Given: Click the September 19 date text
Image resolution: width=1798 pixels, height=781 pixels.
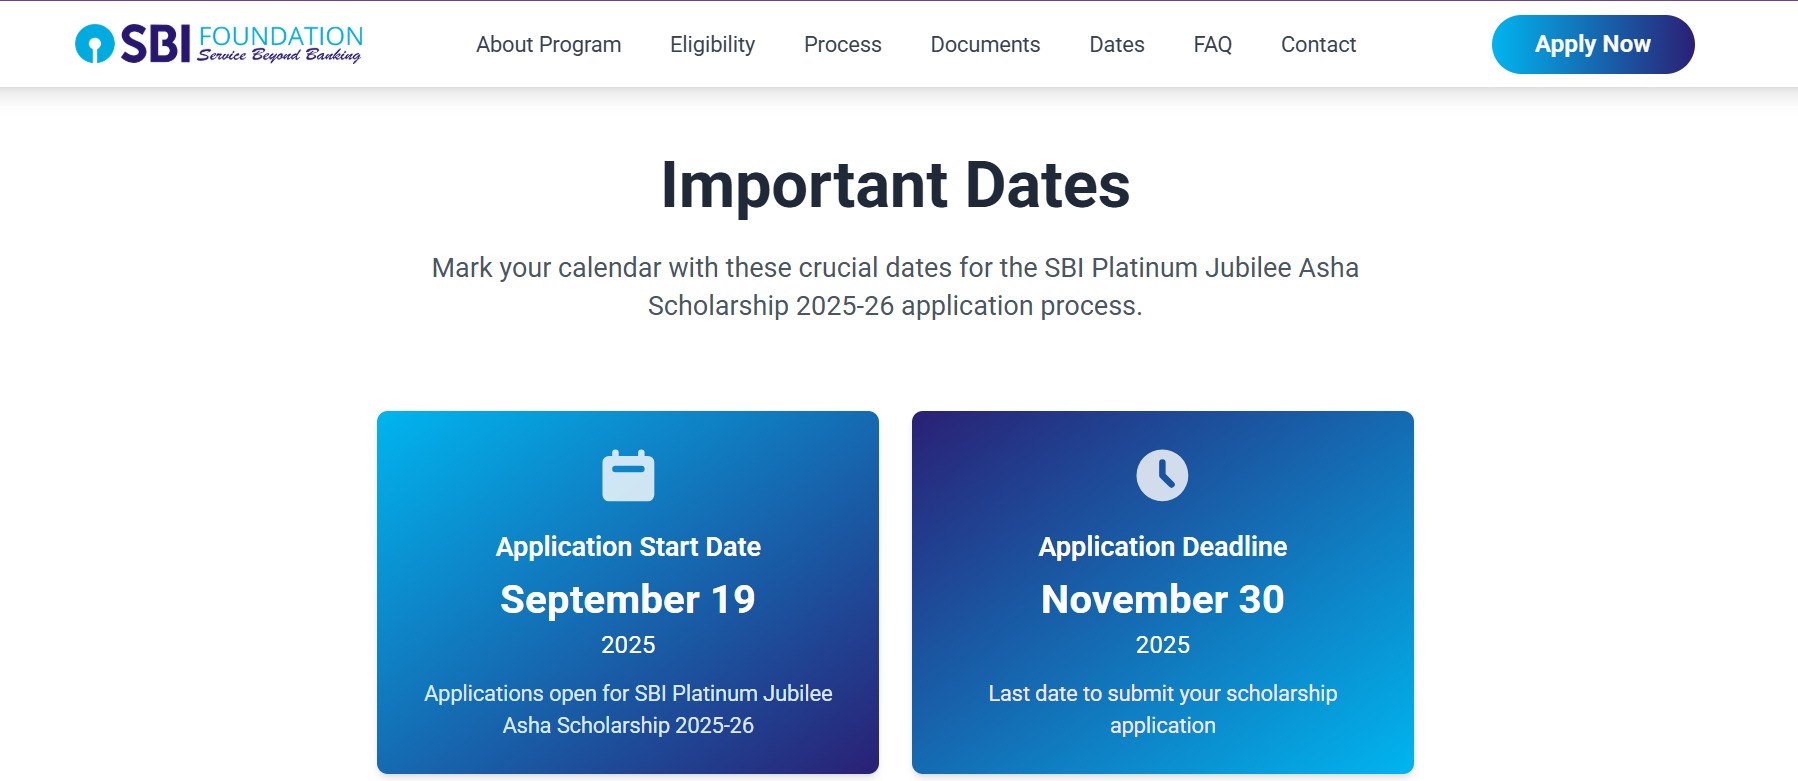Looking at the screenshot, I should [x=628, y=599].
